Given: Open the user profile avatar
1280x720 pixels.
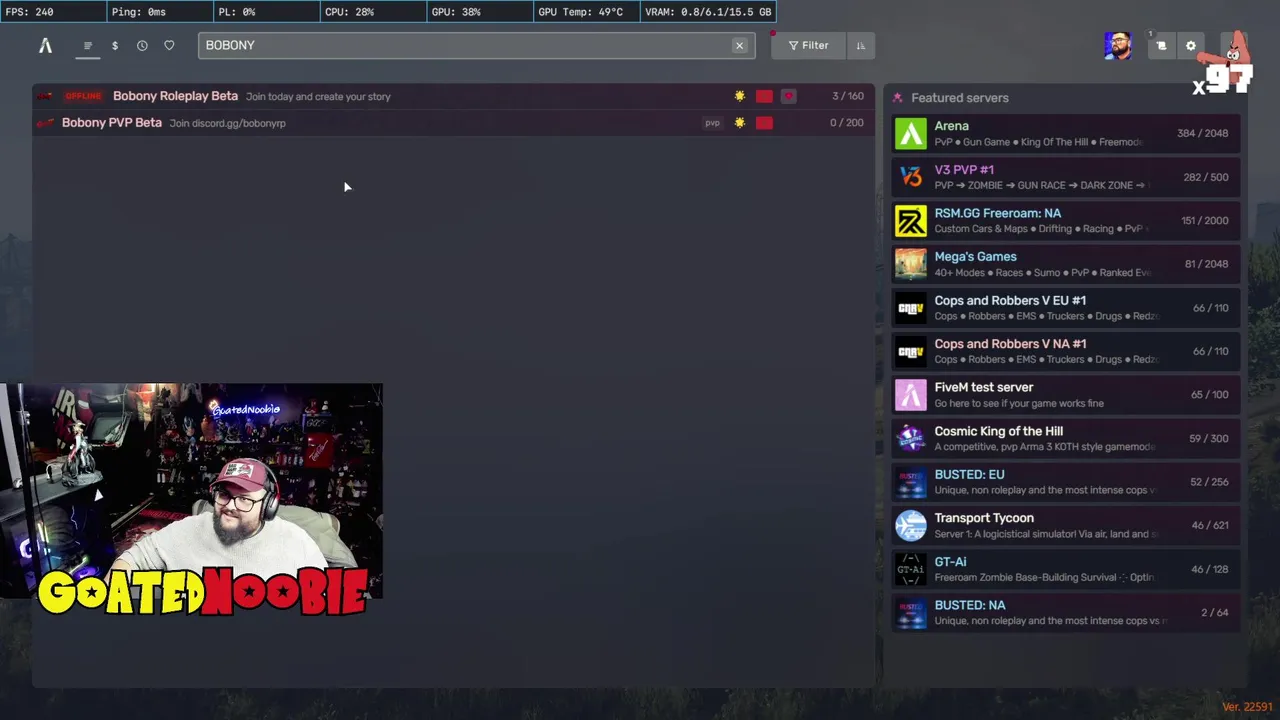Looking at the screenshot, I should tap(1118, 46).
